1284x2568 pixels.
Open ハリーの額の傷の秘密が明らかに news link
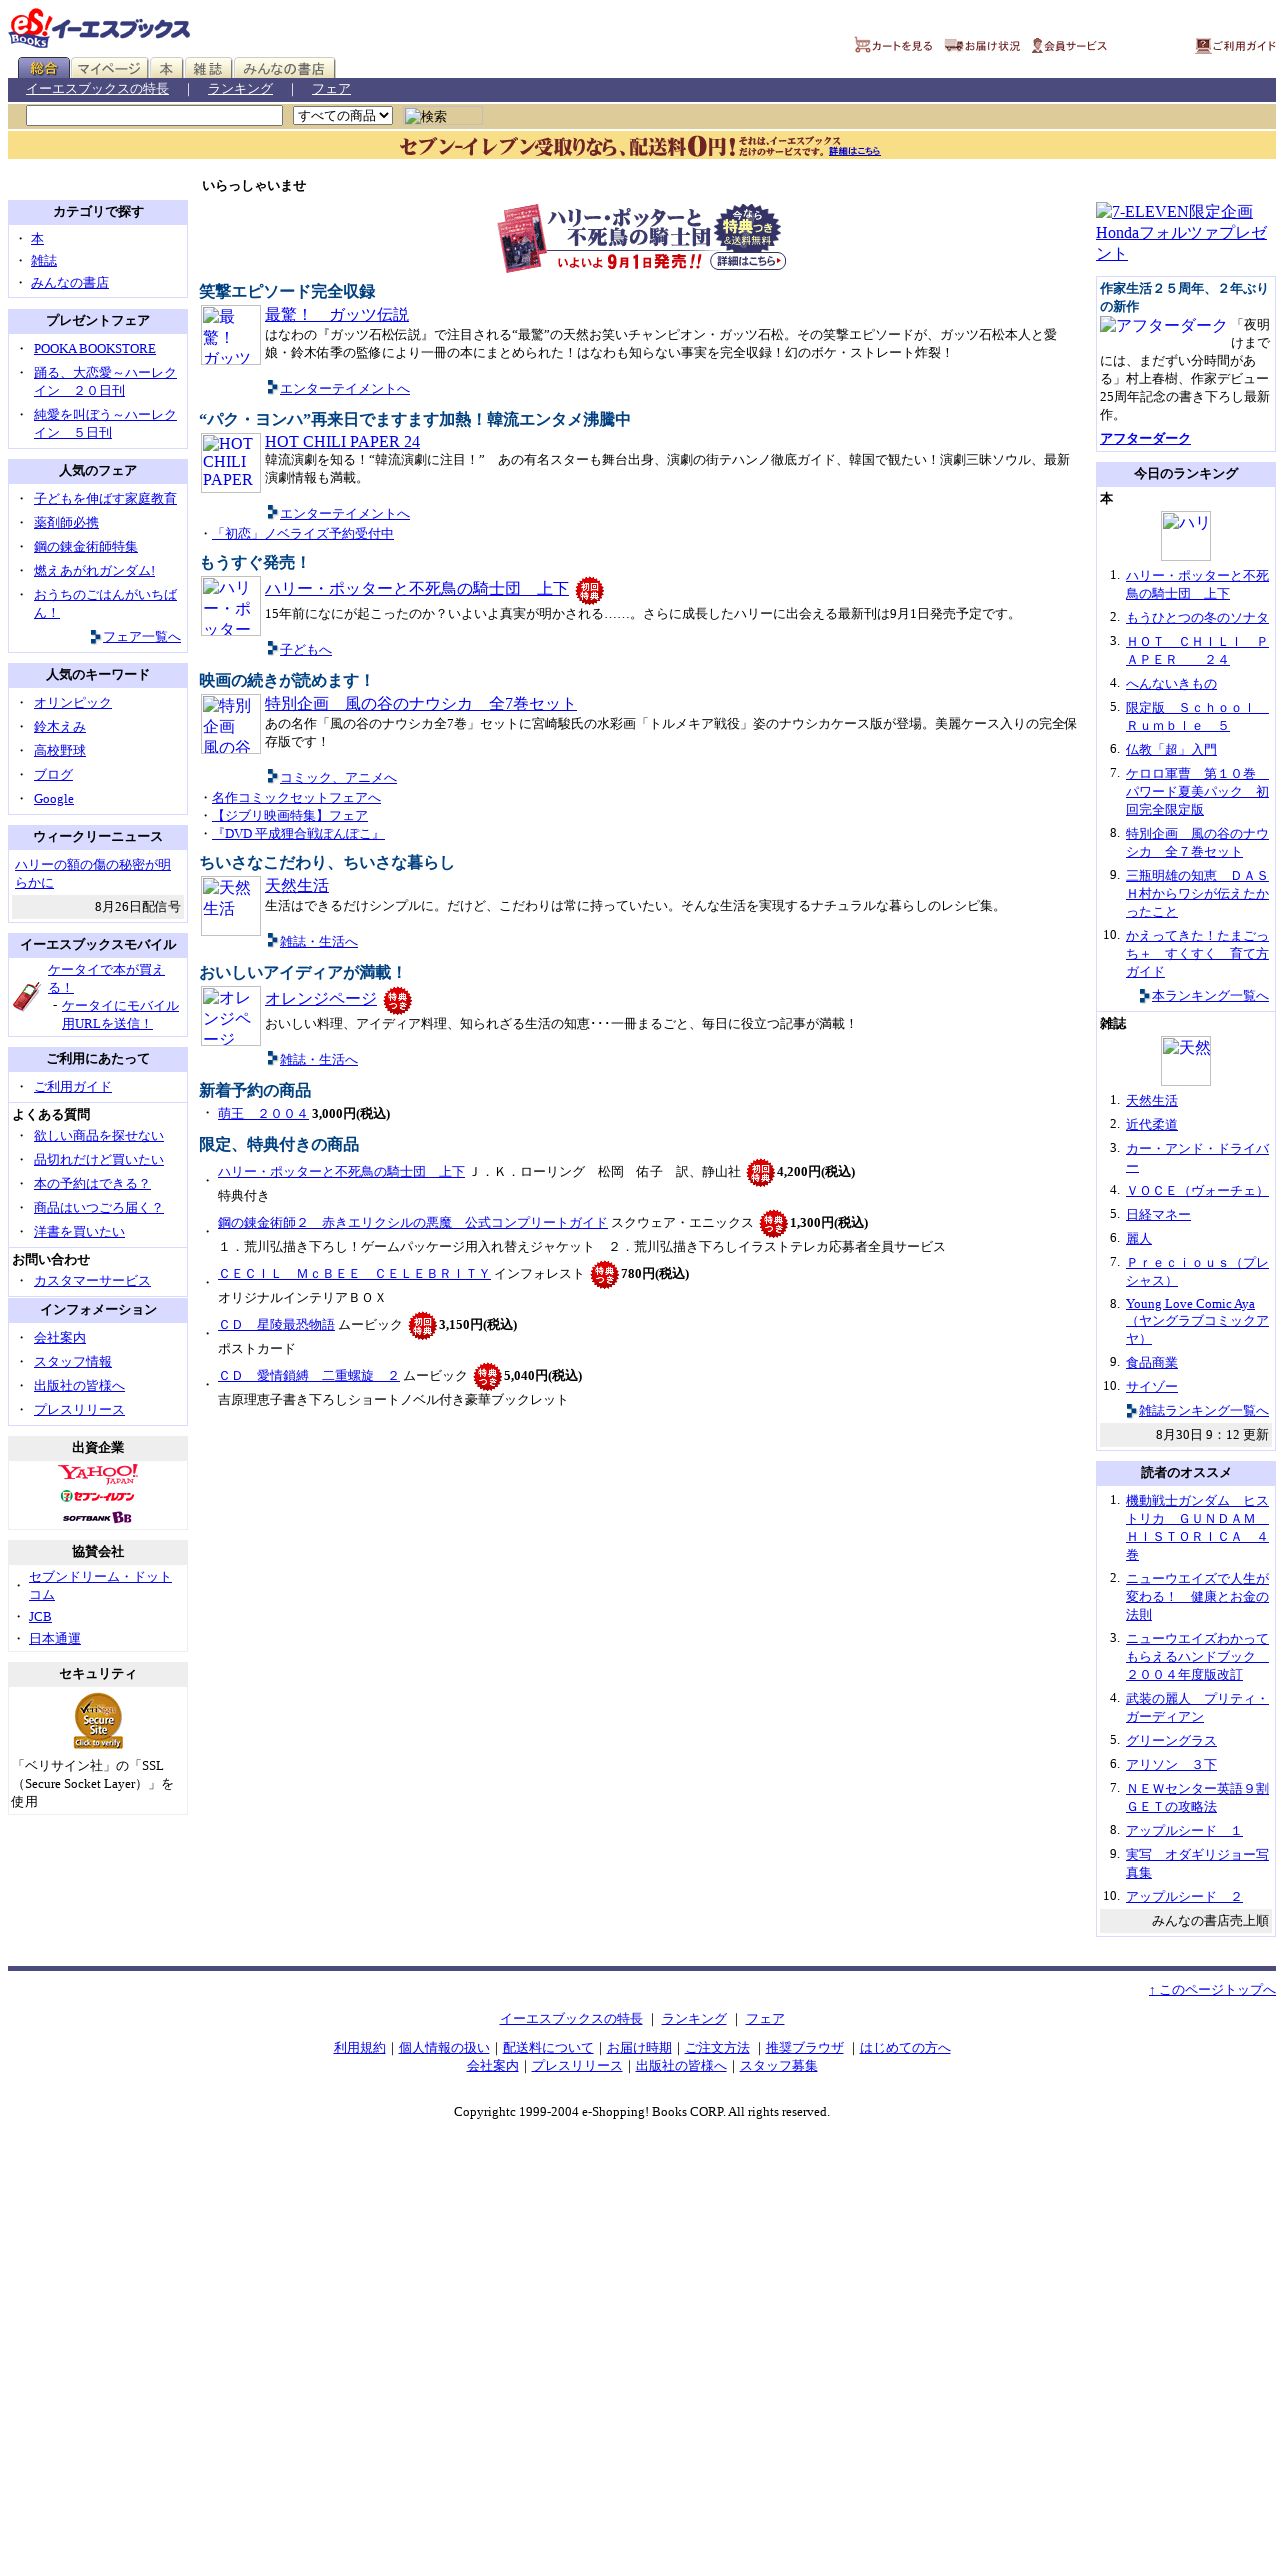[93, 874]
